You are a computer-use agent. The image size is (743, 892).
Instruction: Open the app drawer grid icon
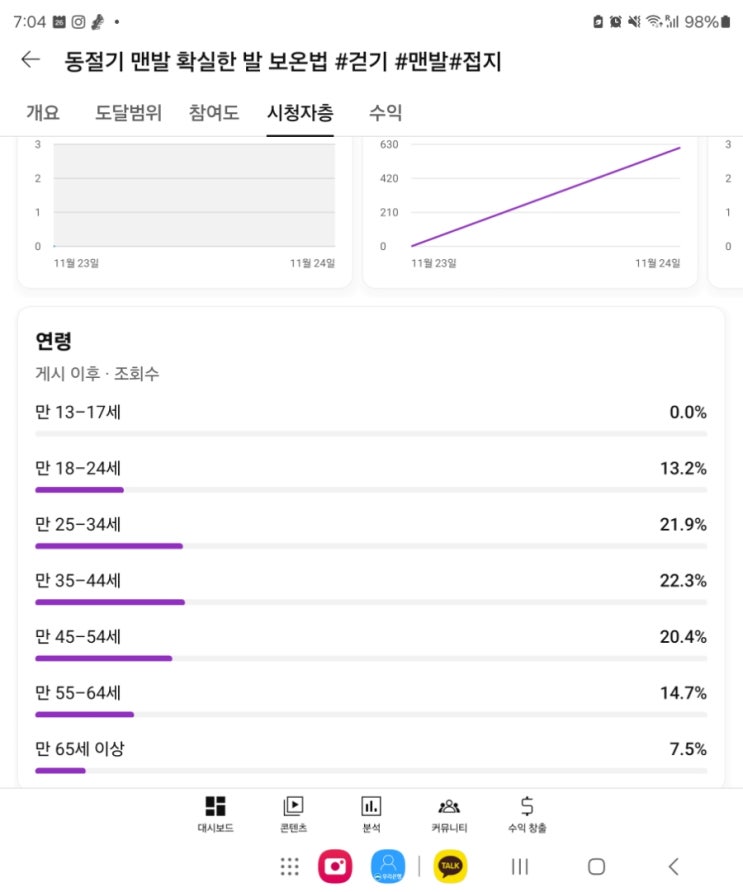click(290, 866)
